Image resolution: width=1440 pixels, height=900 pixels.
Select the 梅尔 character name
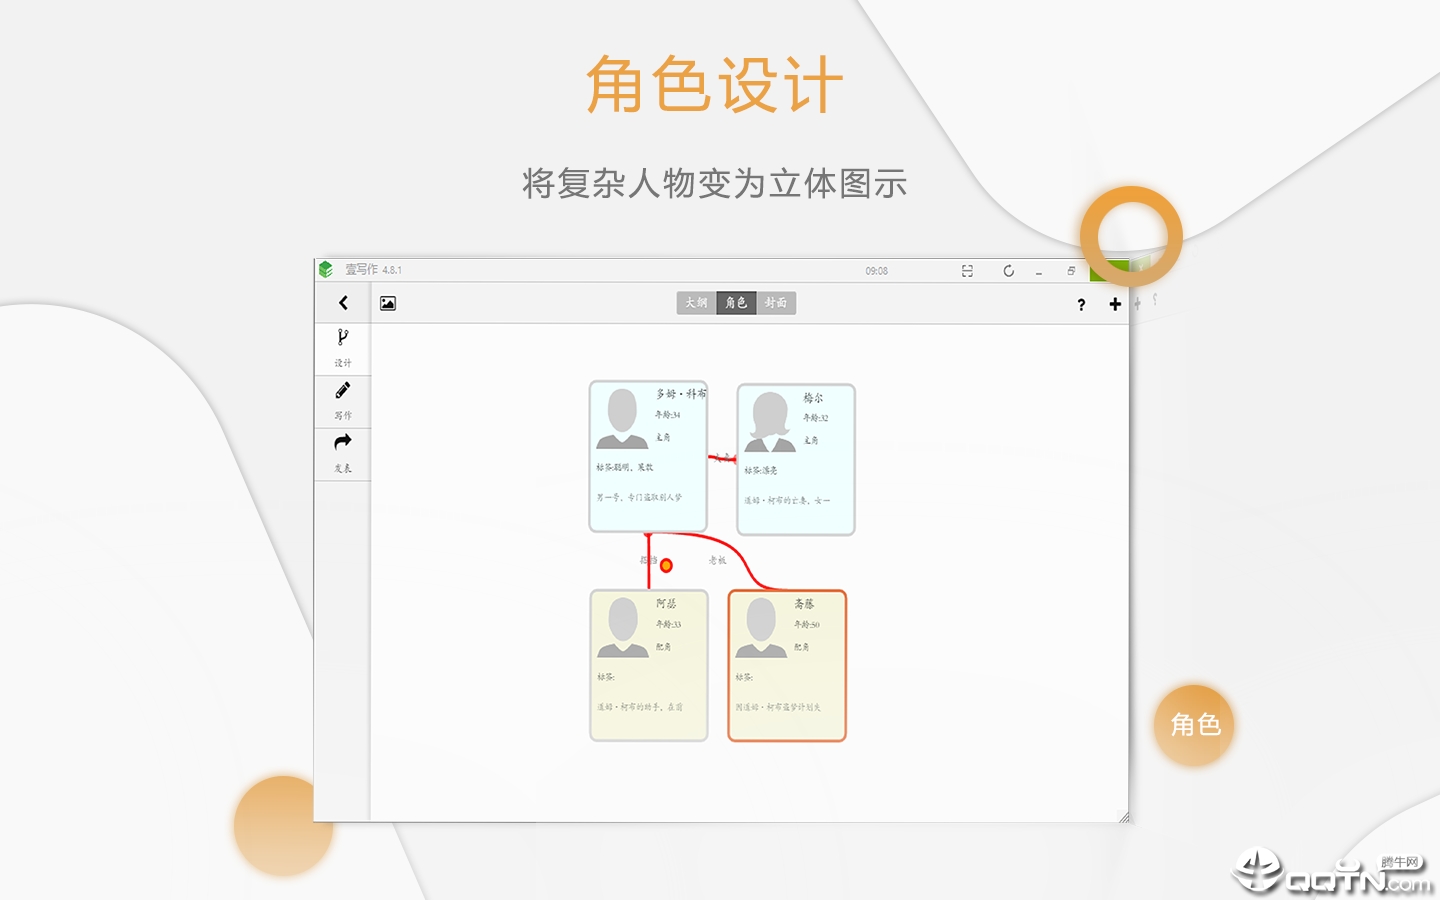813,398
